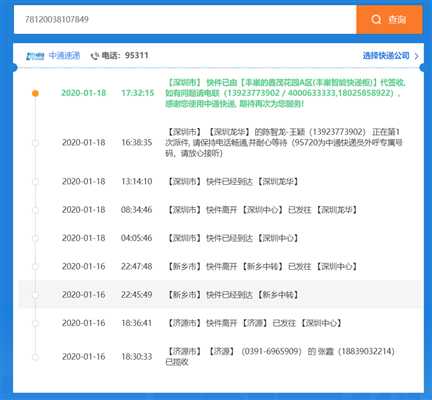Click the timeline dot for 04:05:46
432x400 pixels.
(35, 238)
